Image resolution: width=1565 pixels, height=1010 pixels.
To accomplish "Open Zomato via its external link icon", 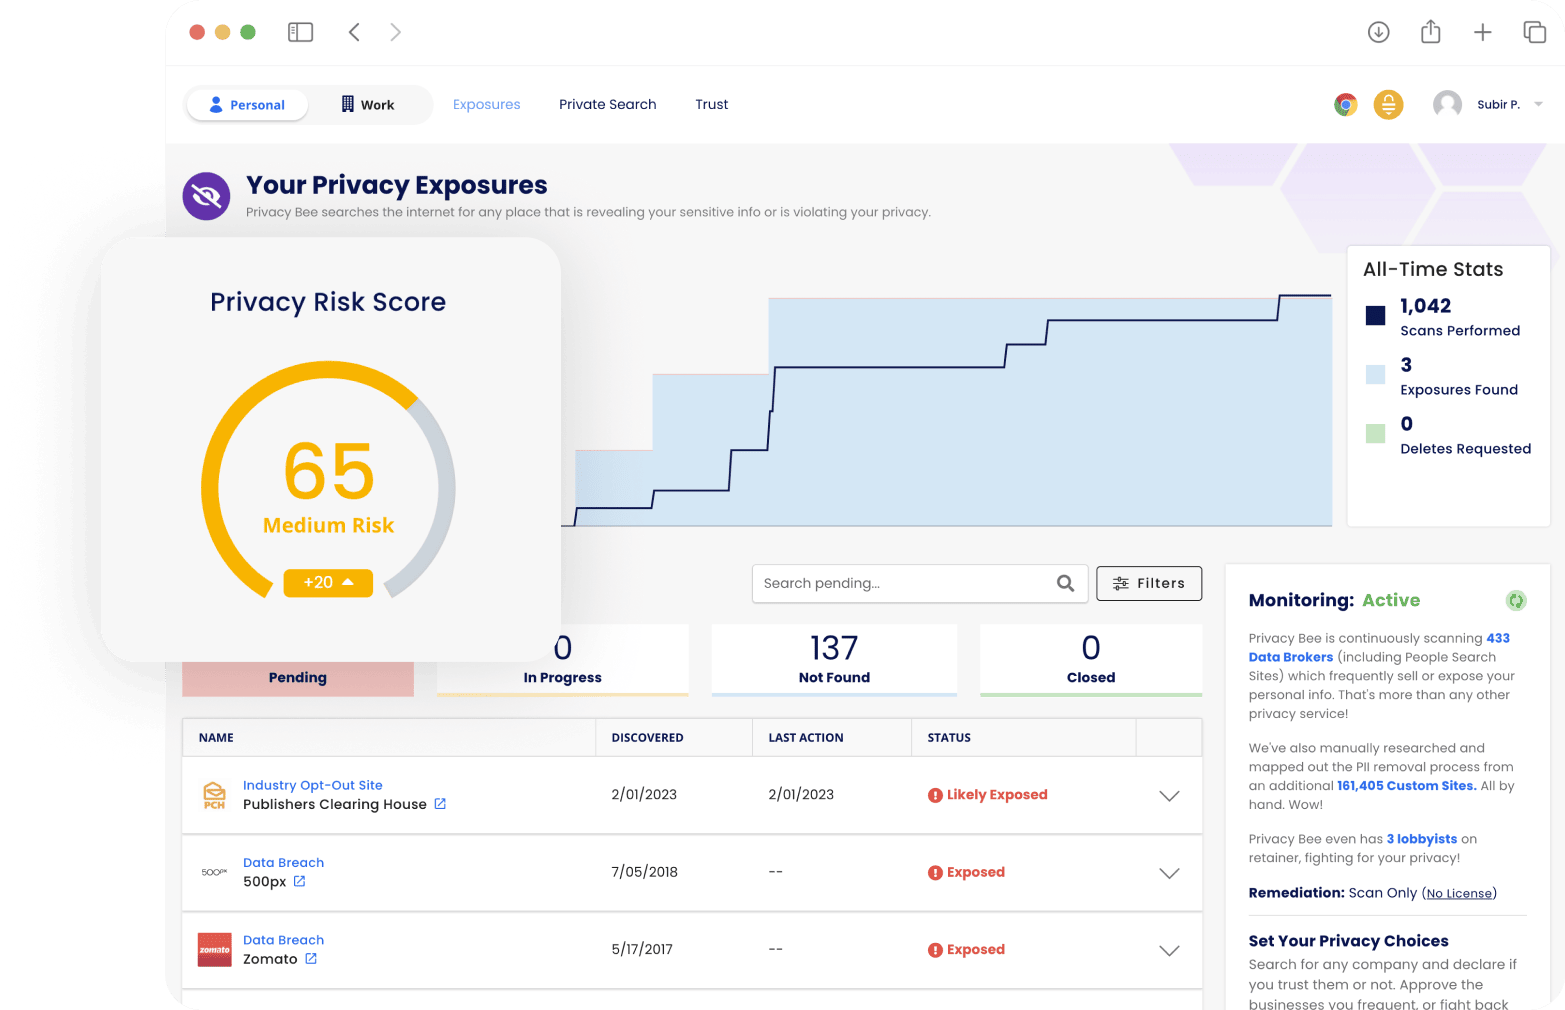I will point(311,958).
